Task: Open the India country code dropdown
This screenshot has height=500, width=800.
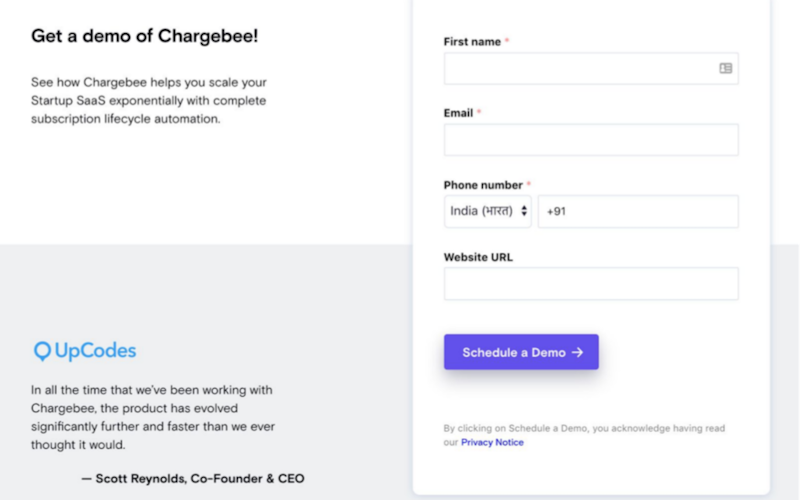Action: click(x=488, y=211)
